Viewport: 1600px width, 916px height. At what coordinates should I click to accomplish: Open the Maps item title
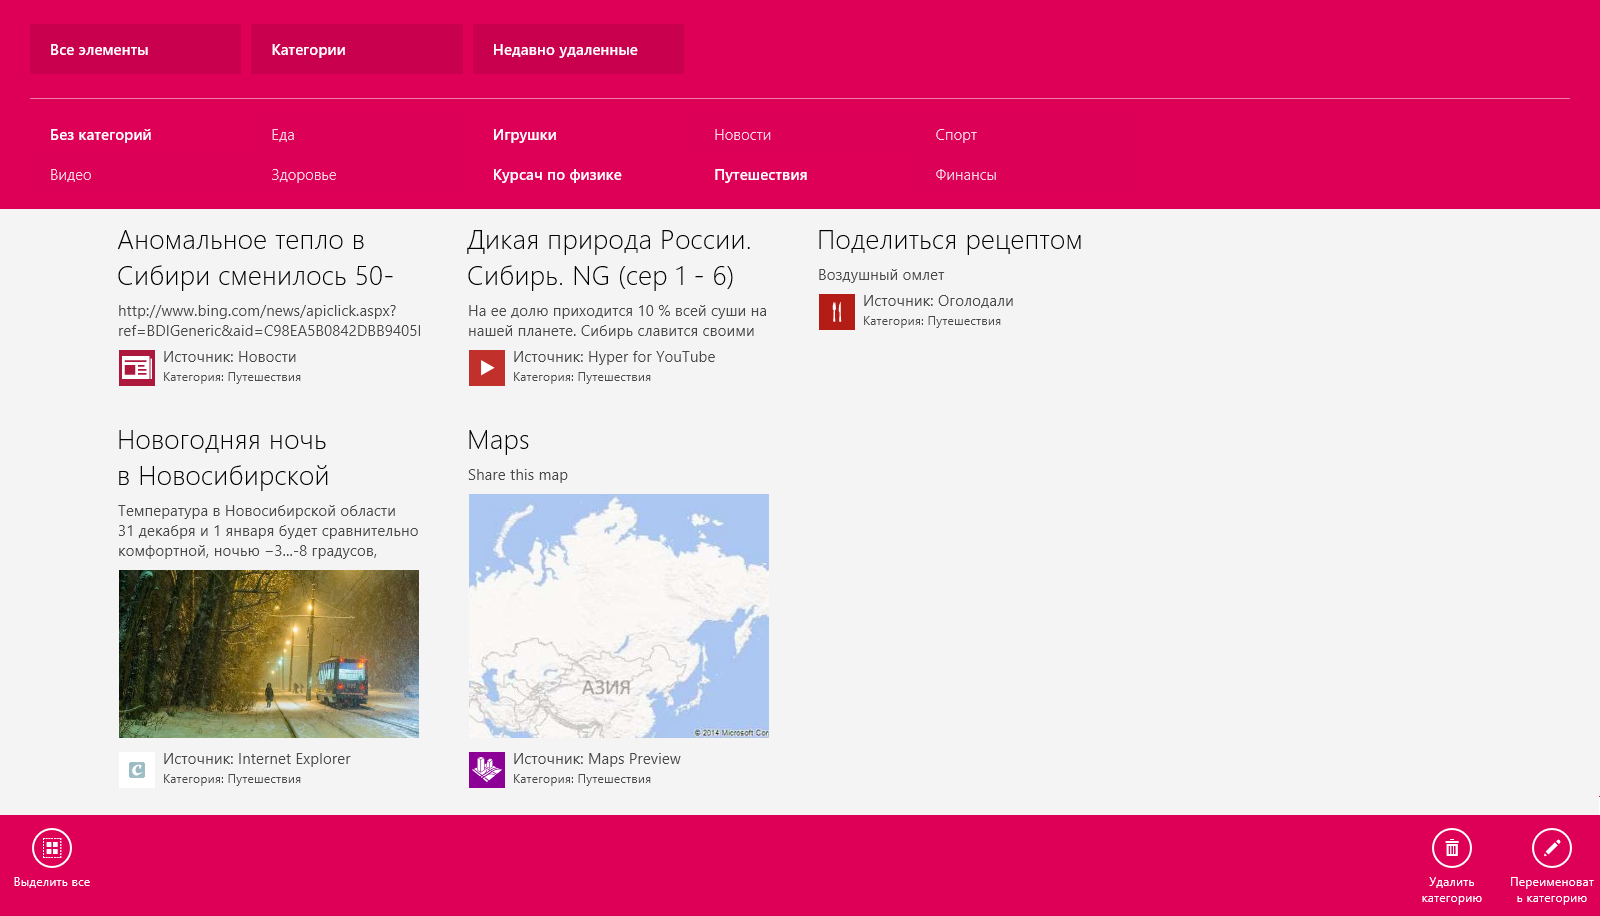coord(498,440)
